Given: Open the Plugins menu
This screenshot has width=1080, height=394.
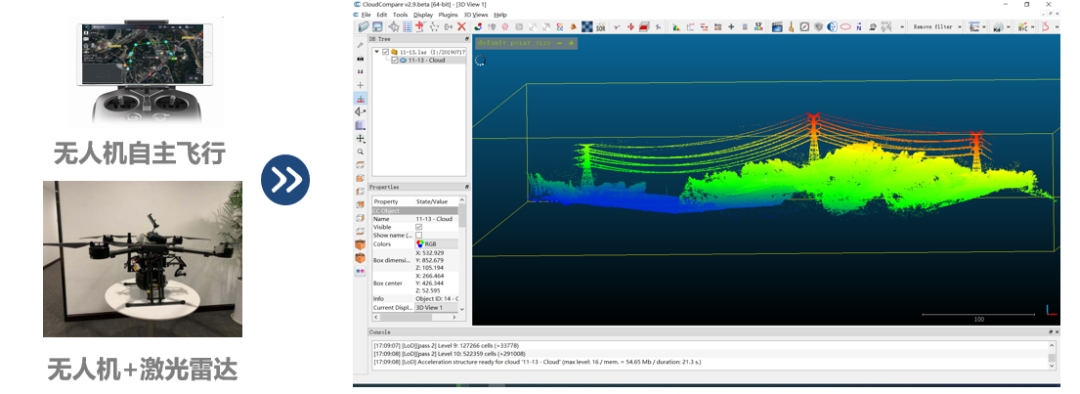Looking at the screenshot, I should pyautogui.click(x=448, y=14).
